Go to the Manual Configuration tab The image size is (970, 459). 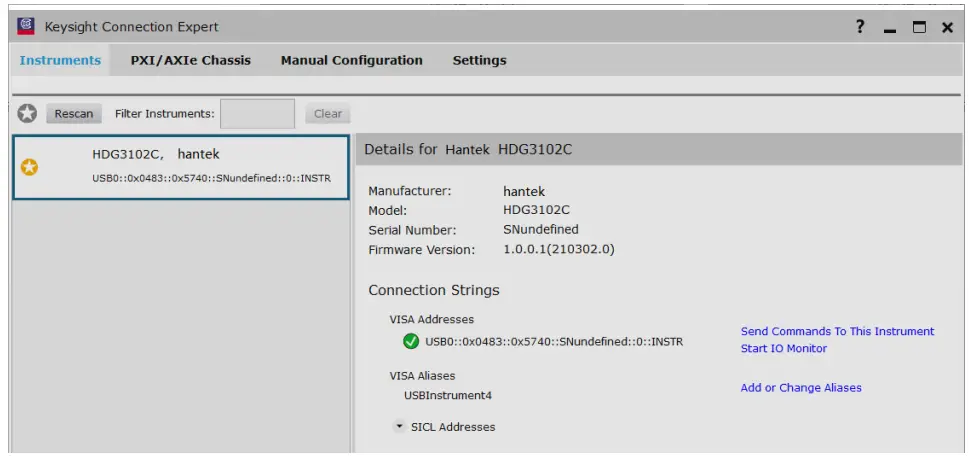(351, 60)
